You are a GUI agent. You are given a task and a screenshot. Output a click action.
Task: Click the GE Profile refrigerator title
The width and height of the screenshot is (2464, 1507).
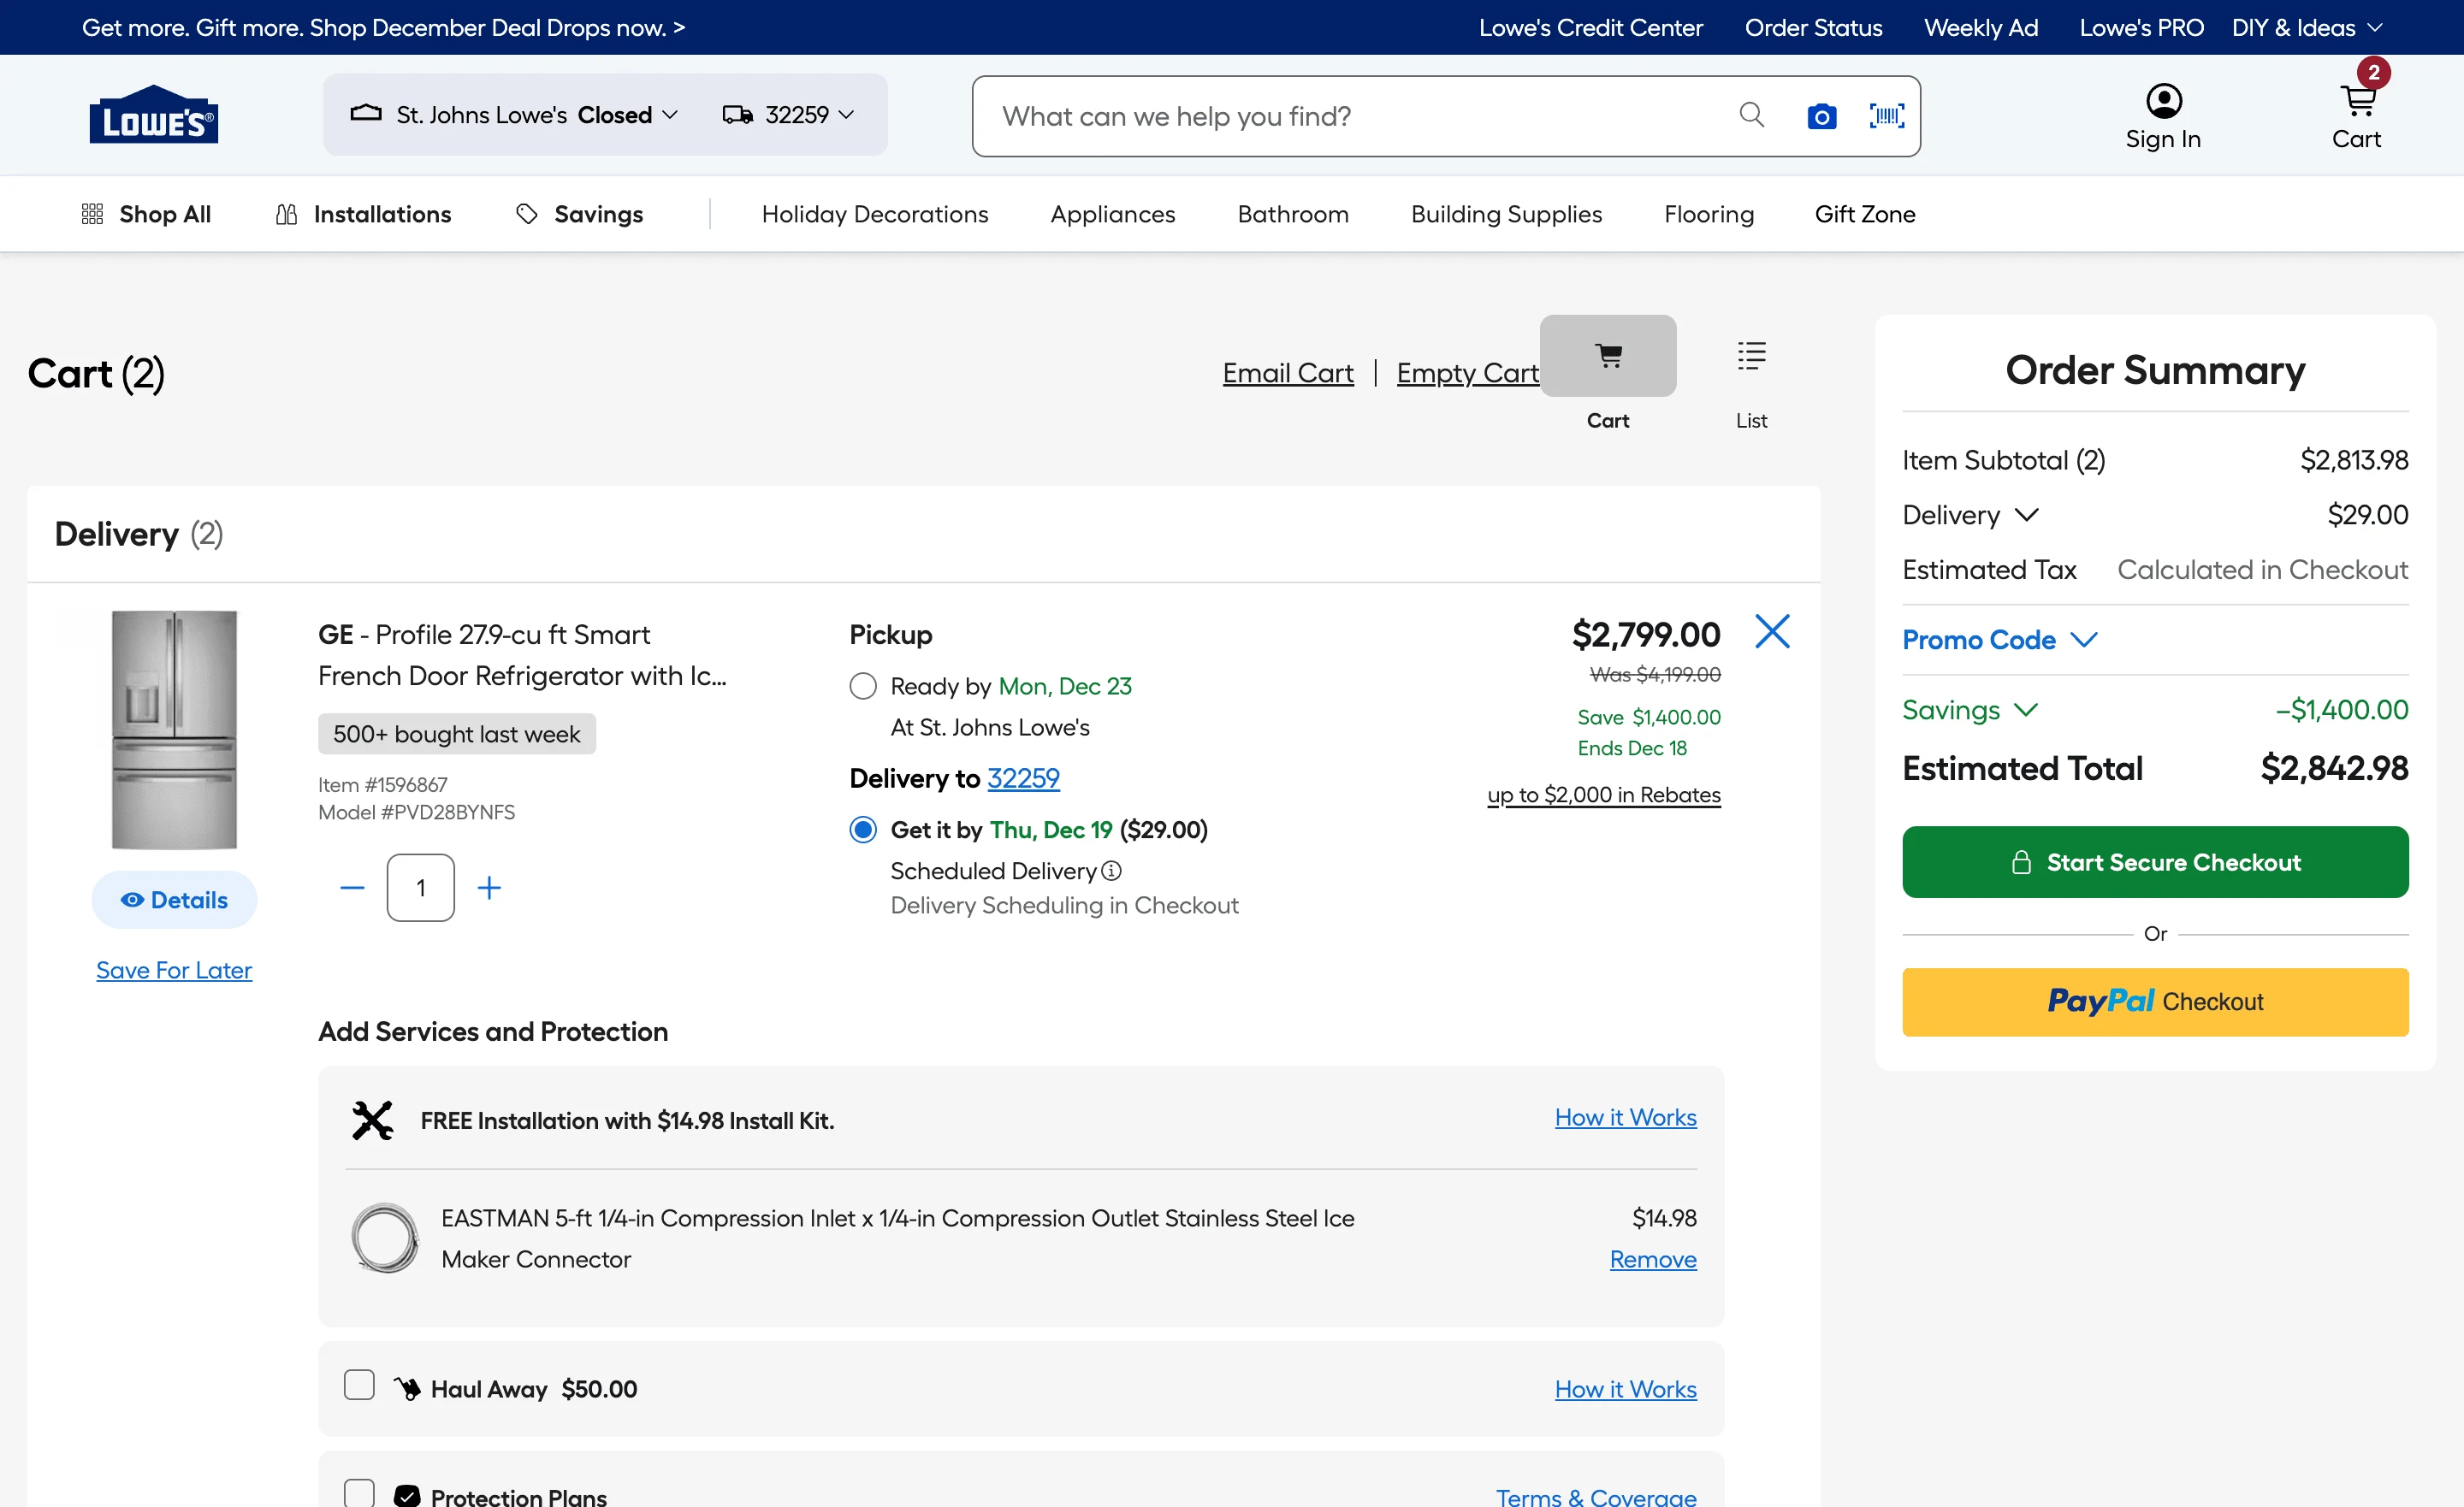point(522,655)
